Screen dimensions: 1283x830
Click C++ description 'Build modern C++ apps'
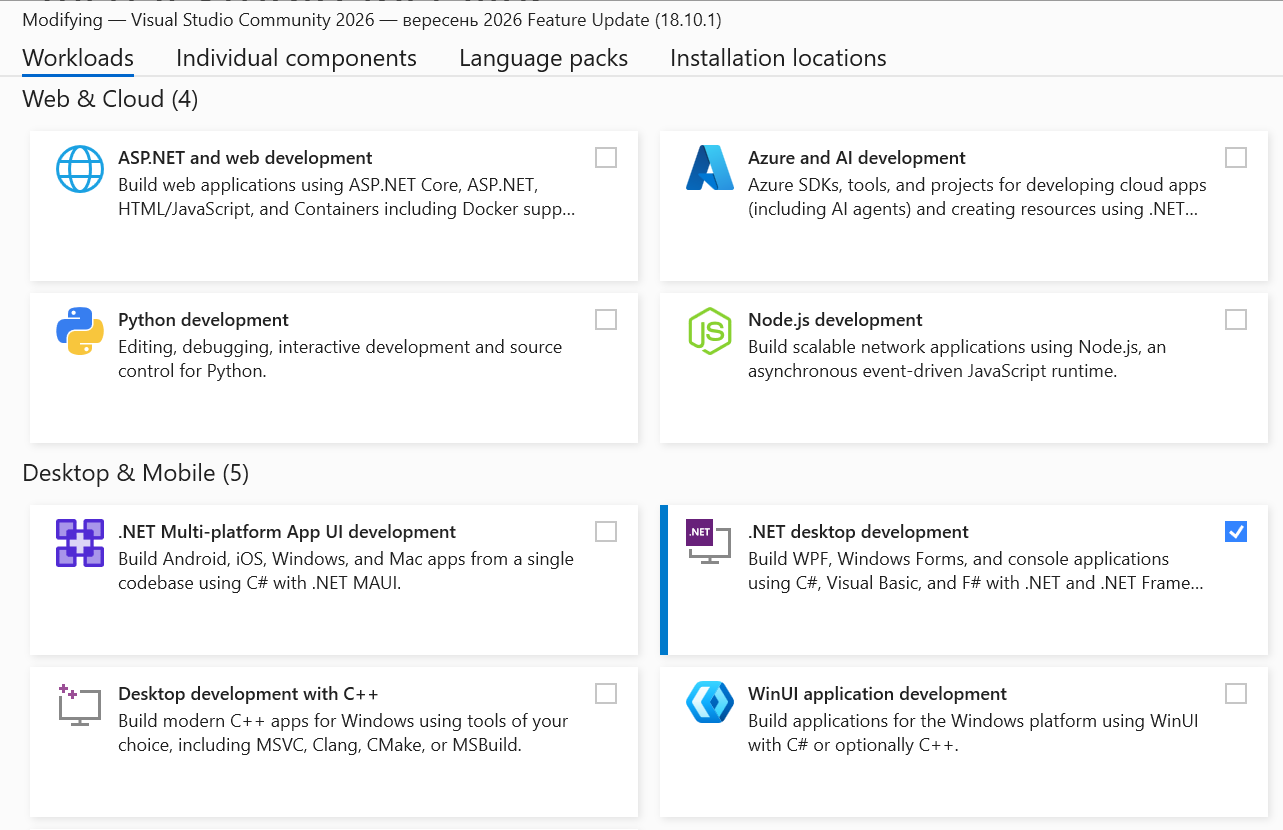343,733
